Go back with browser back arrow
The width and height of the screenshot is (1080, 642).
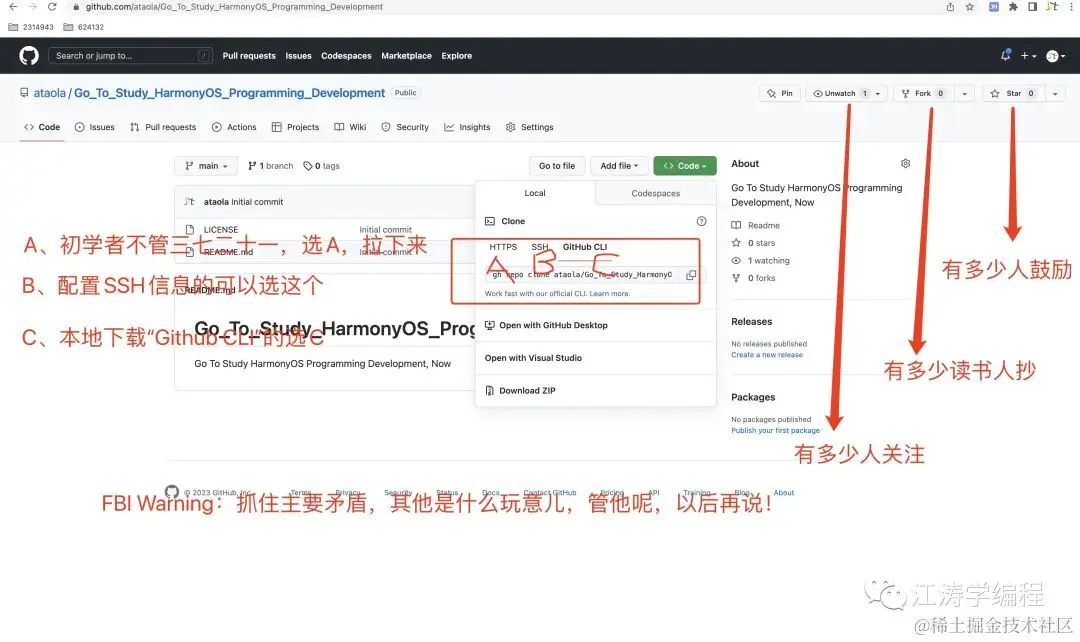pyautogui.click(x=13, y=7)
